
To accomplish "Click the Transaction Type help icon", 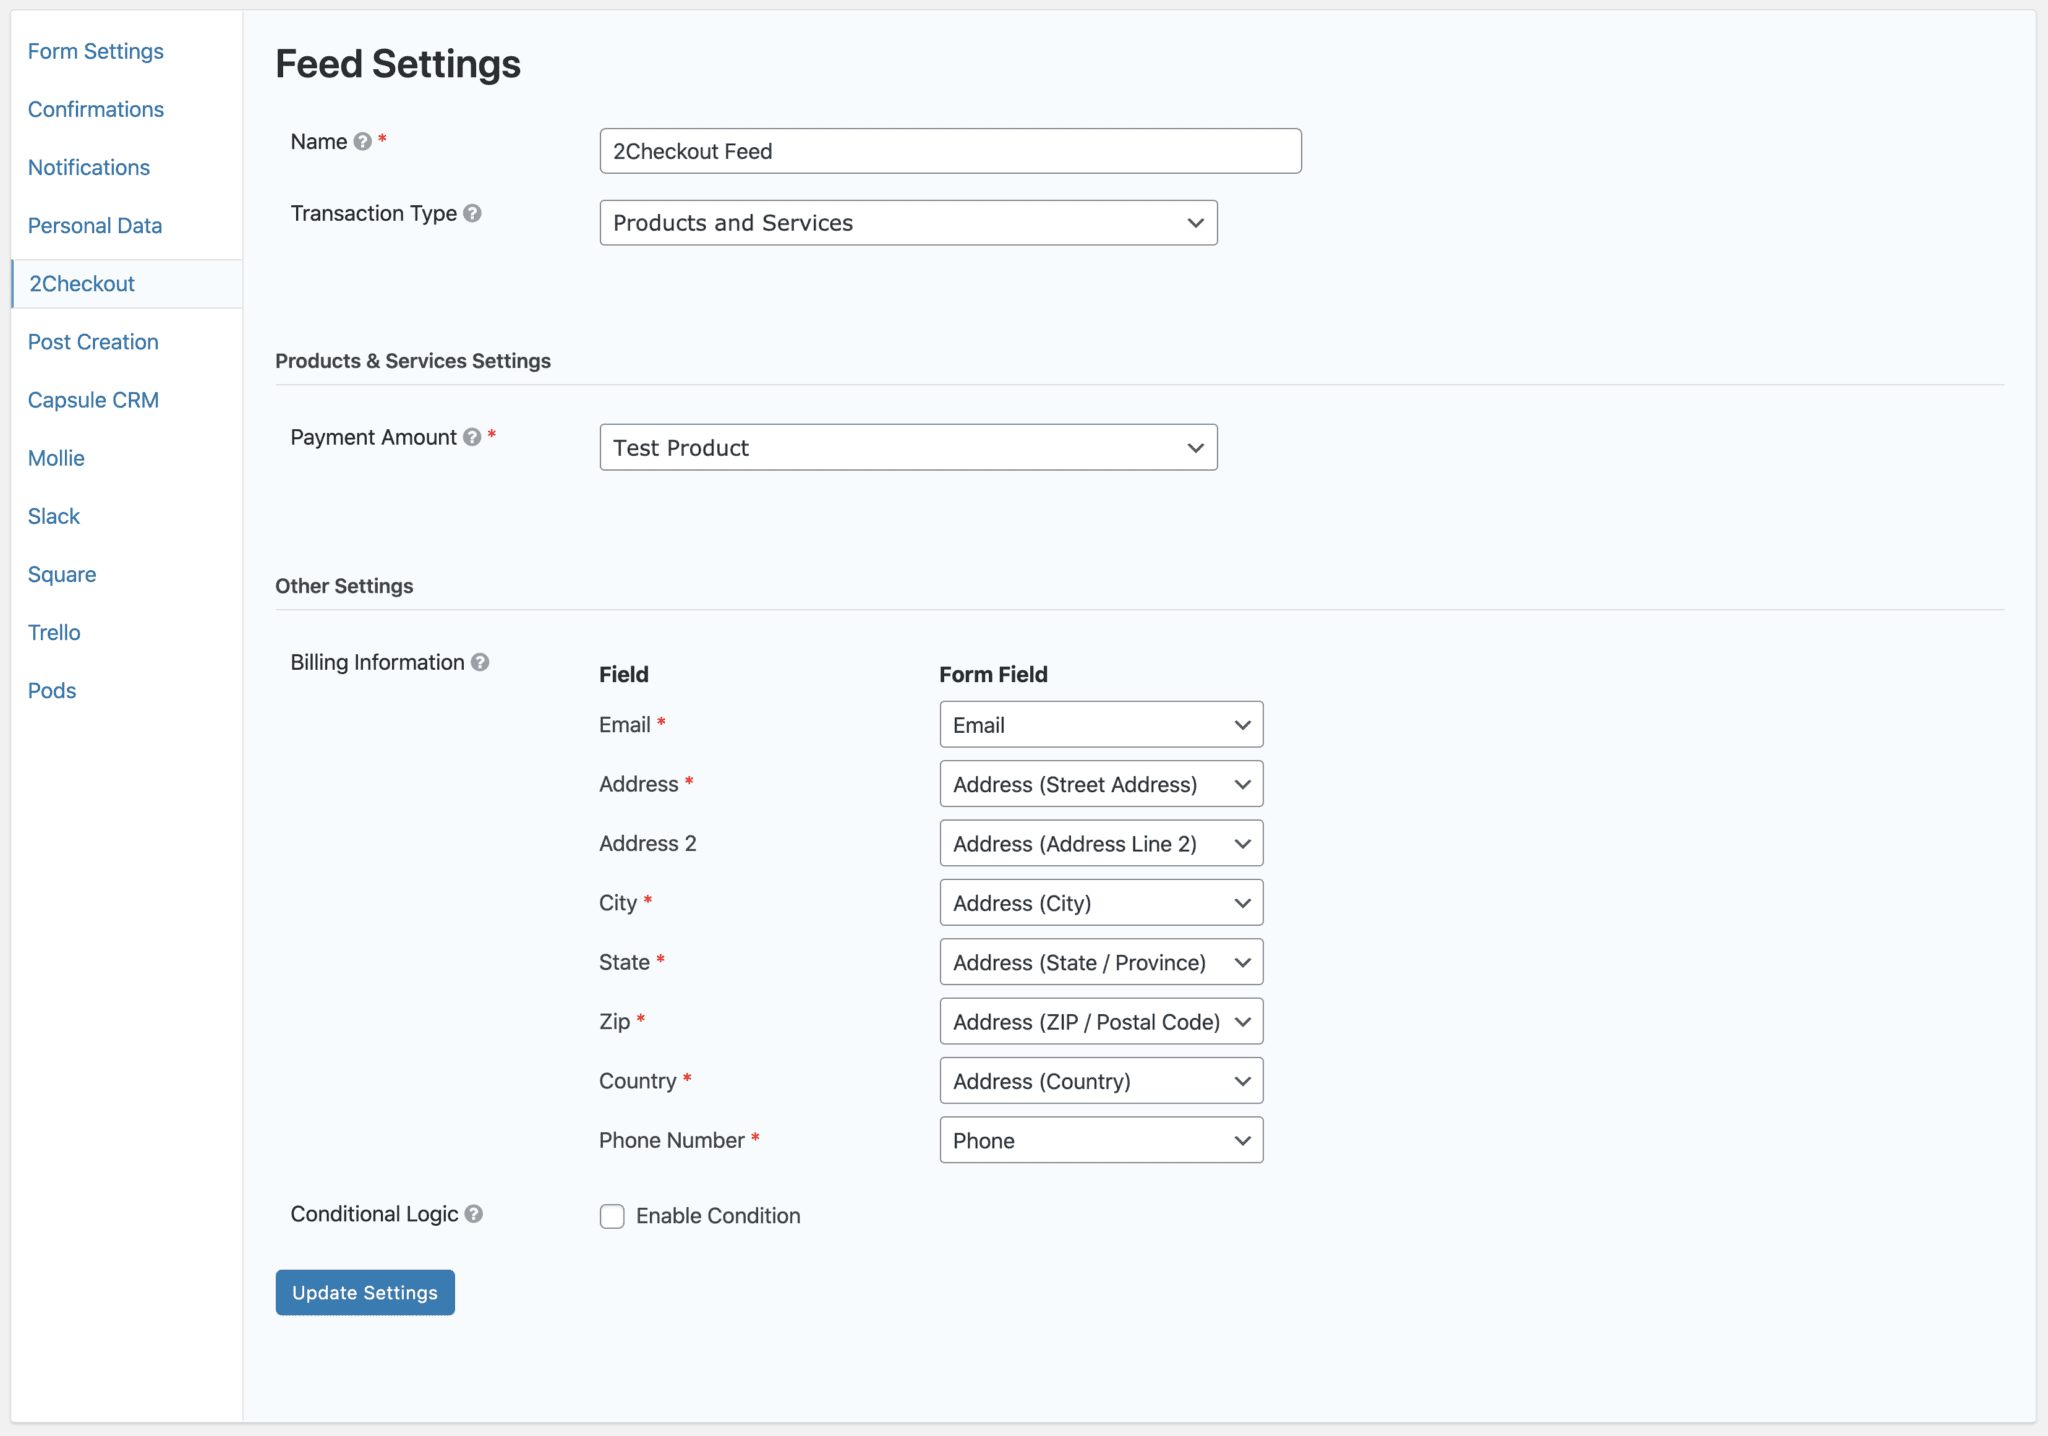I will pyautogui.click(x=473, y=213).
